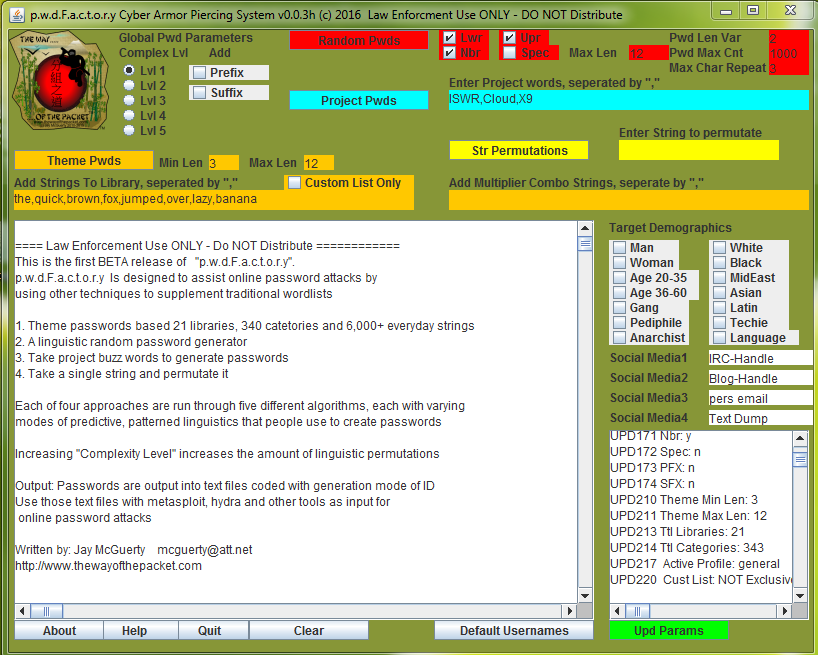Click the Help button
Image resolution: width=818 pixels, height=655 pixels.
pos(134,631)
